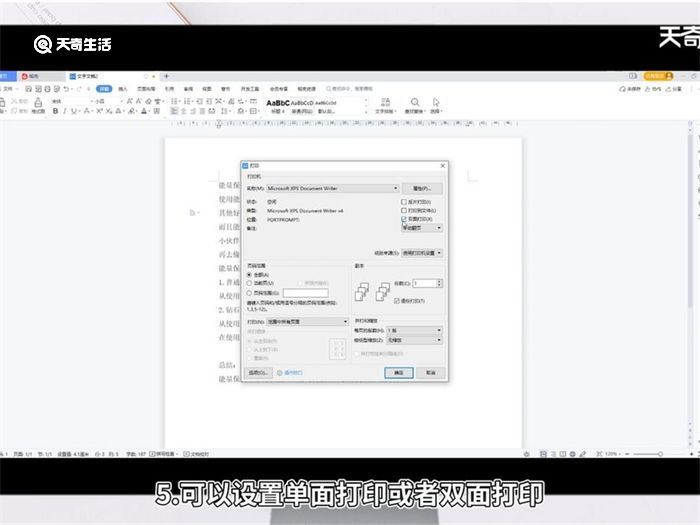Click the clear formatting eraser icon
The image size is (700, 525).
point(149,101)
